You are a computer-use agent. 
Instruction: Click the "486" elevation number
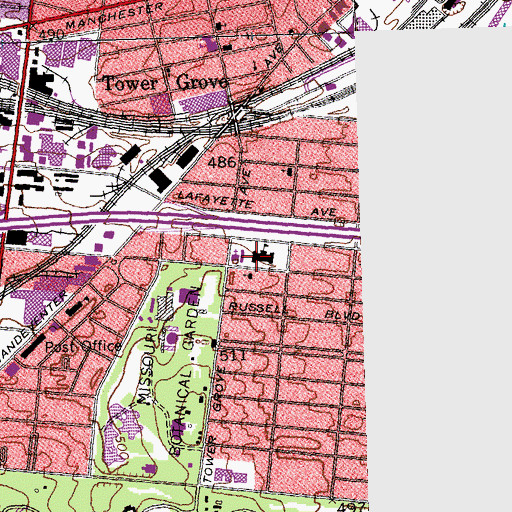222,162
